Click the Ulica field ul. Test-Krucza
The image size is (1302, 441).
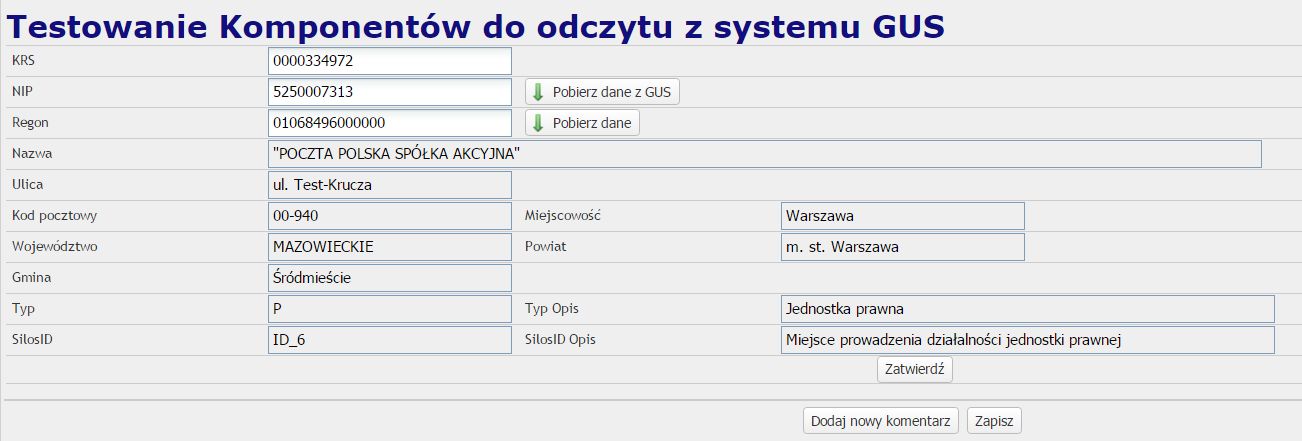pos(390,185)
